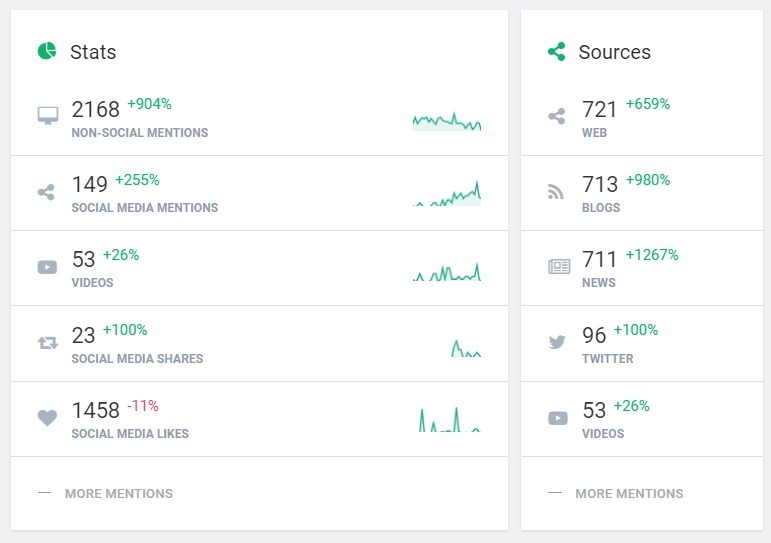Click the monitor icon for non-social mentions
Screen dimensions: 771x543
pyautogui.click(x=47, y=116)
